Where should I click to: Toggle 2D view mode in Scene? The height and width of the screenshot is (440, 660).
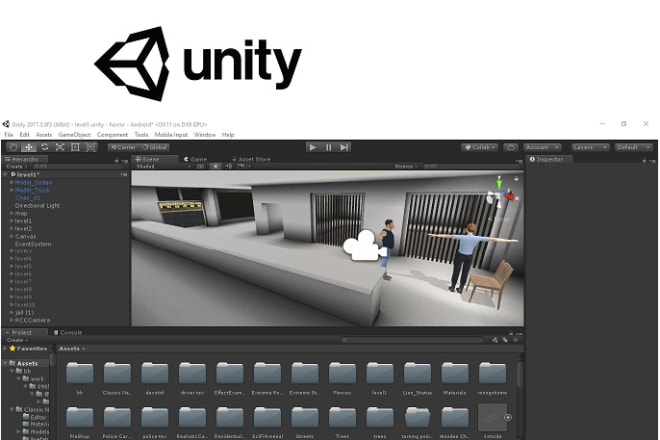coord(200,166)
